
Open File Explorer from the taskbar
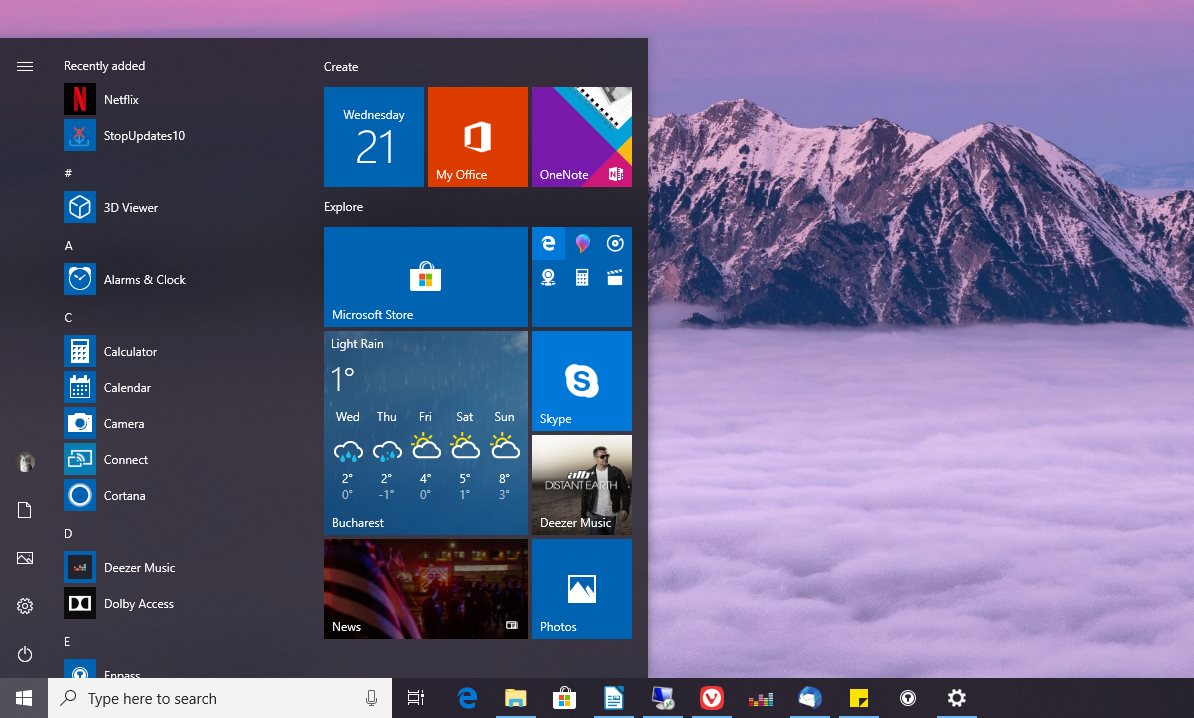516,698
